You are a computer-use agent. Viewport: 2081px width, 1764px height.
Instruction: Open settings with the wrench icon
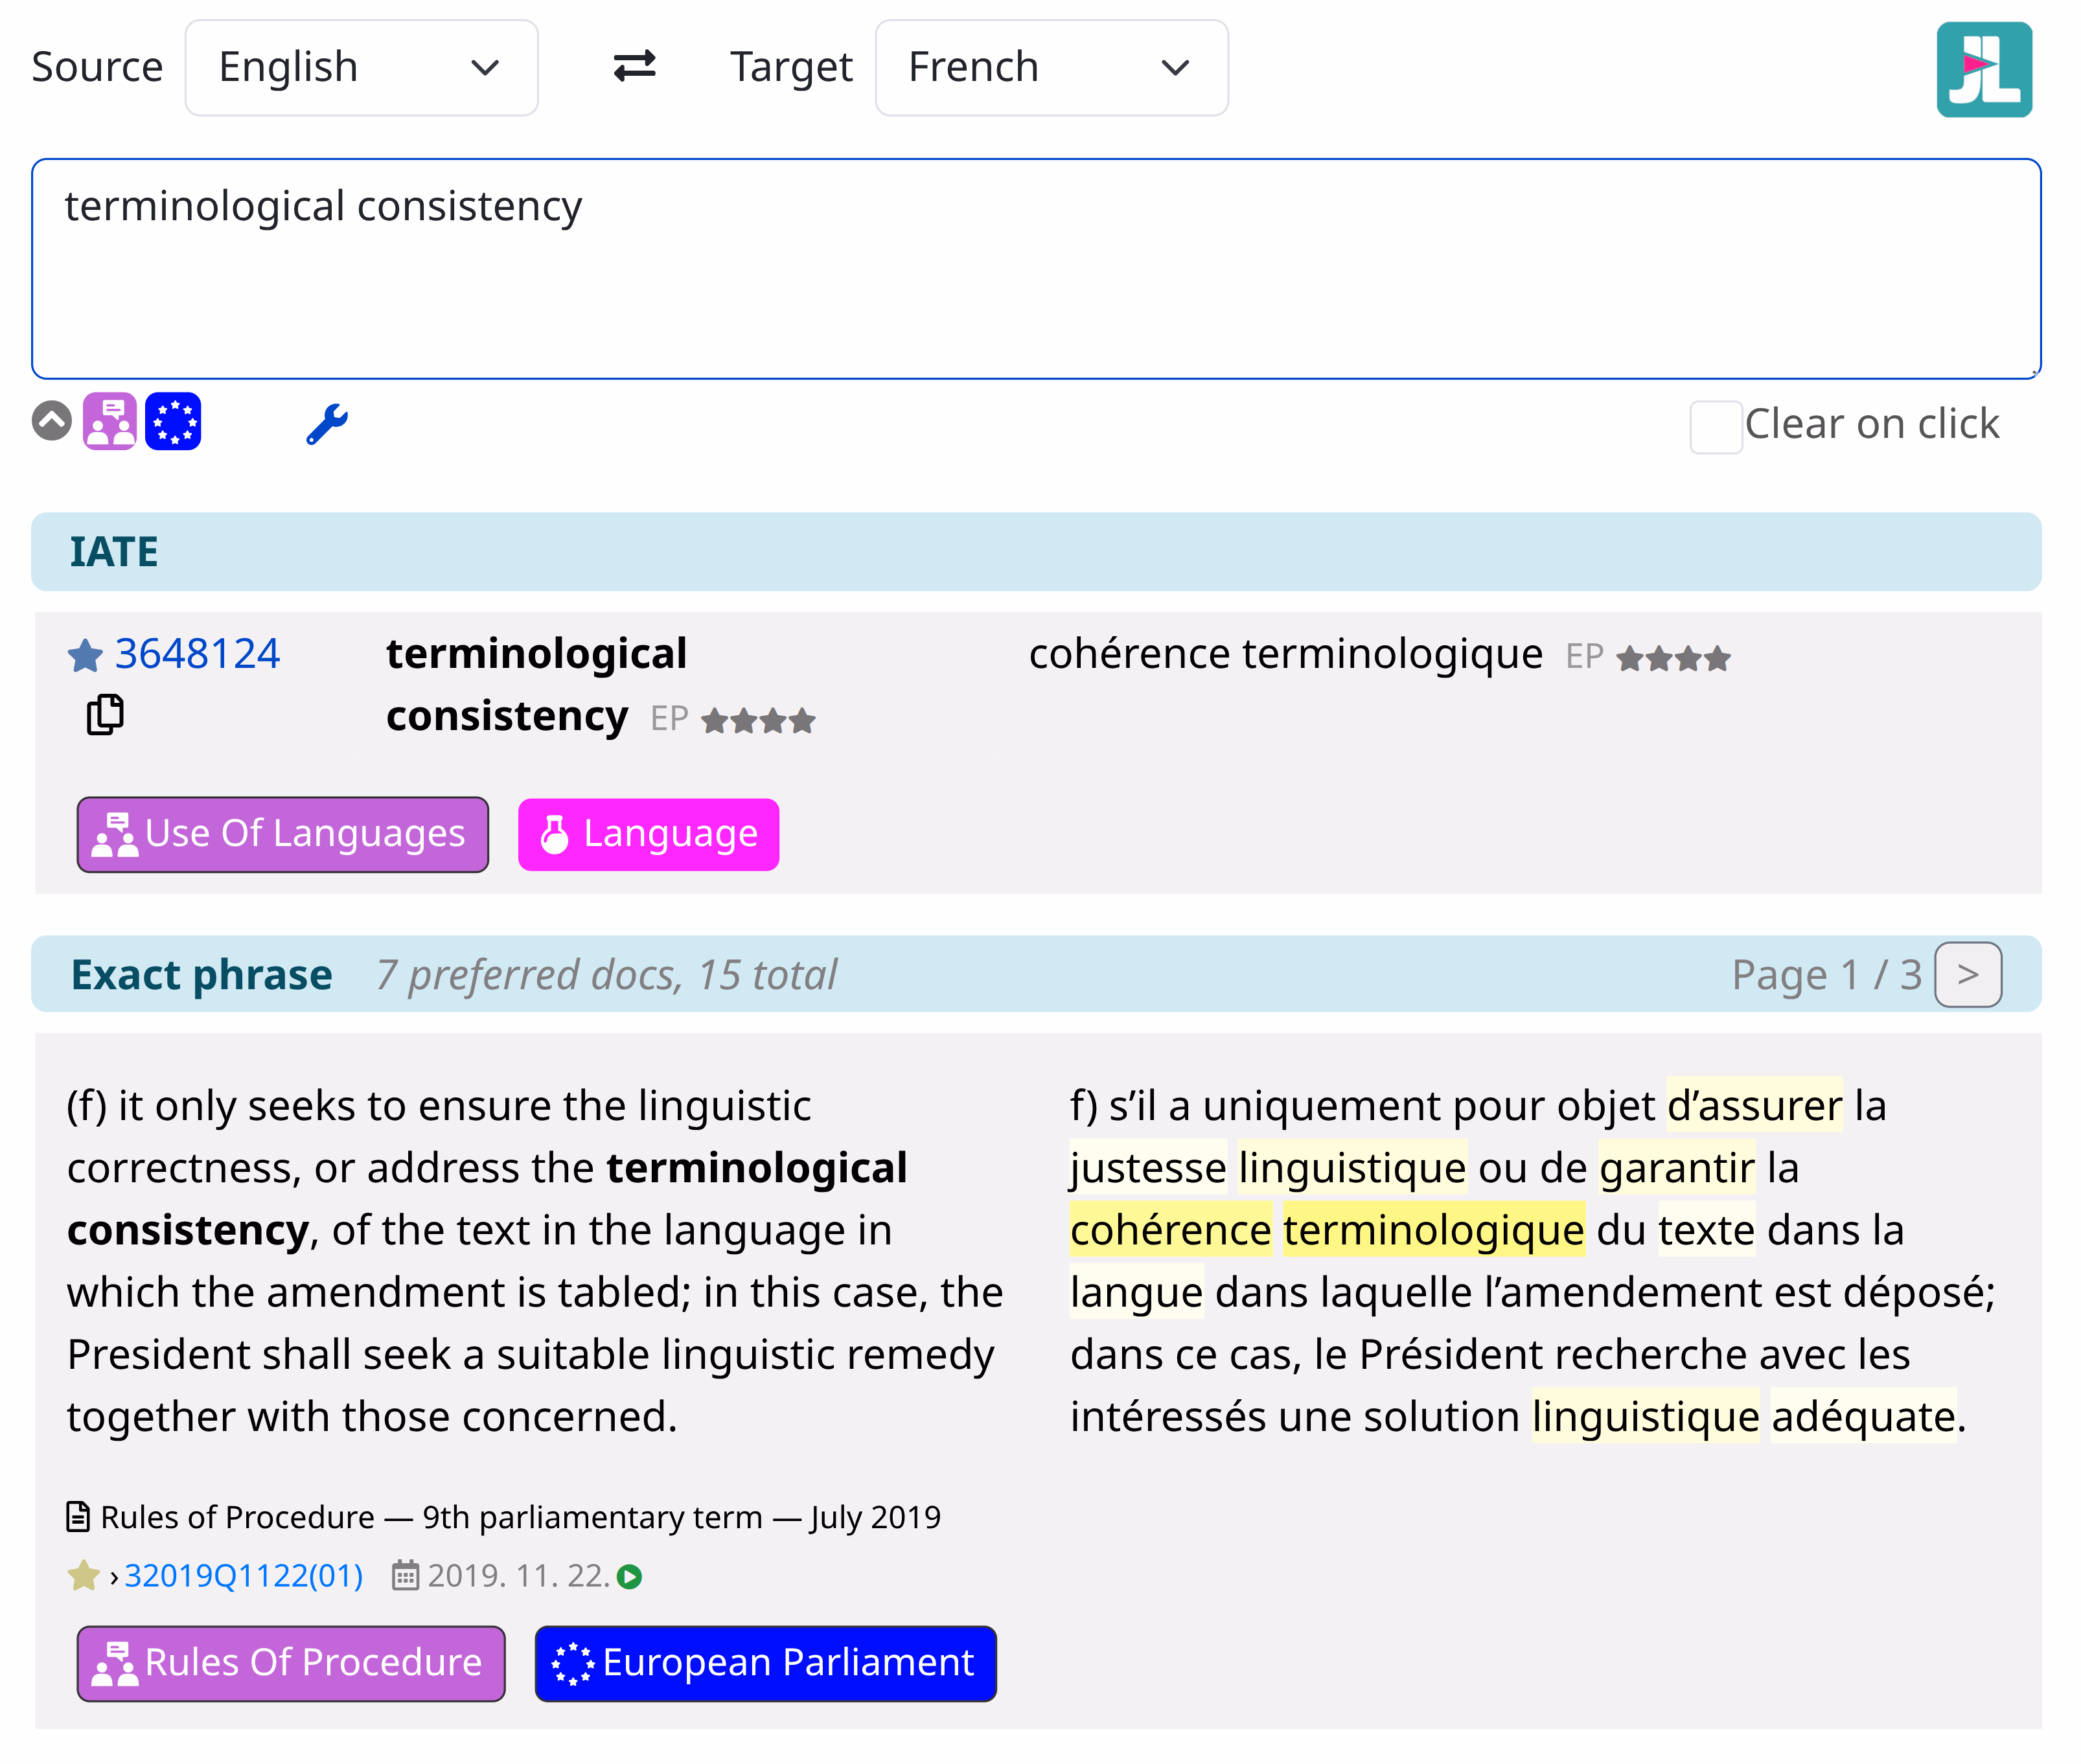327,423
